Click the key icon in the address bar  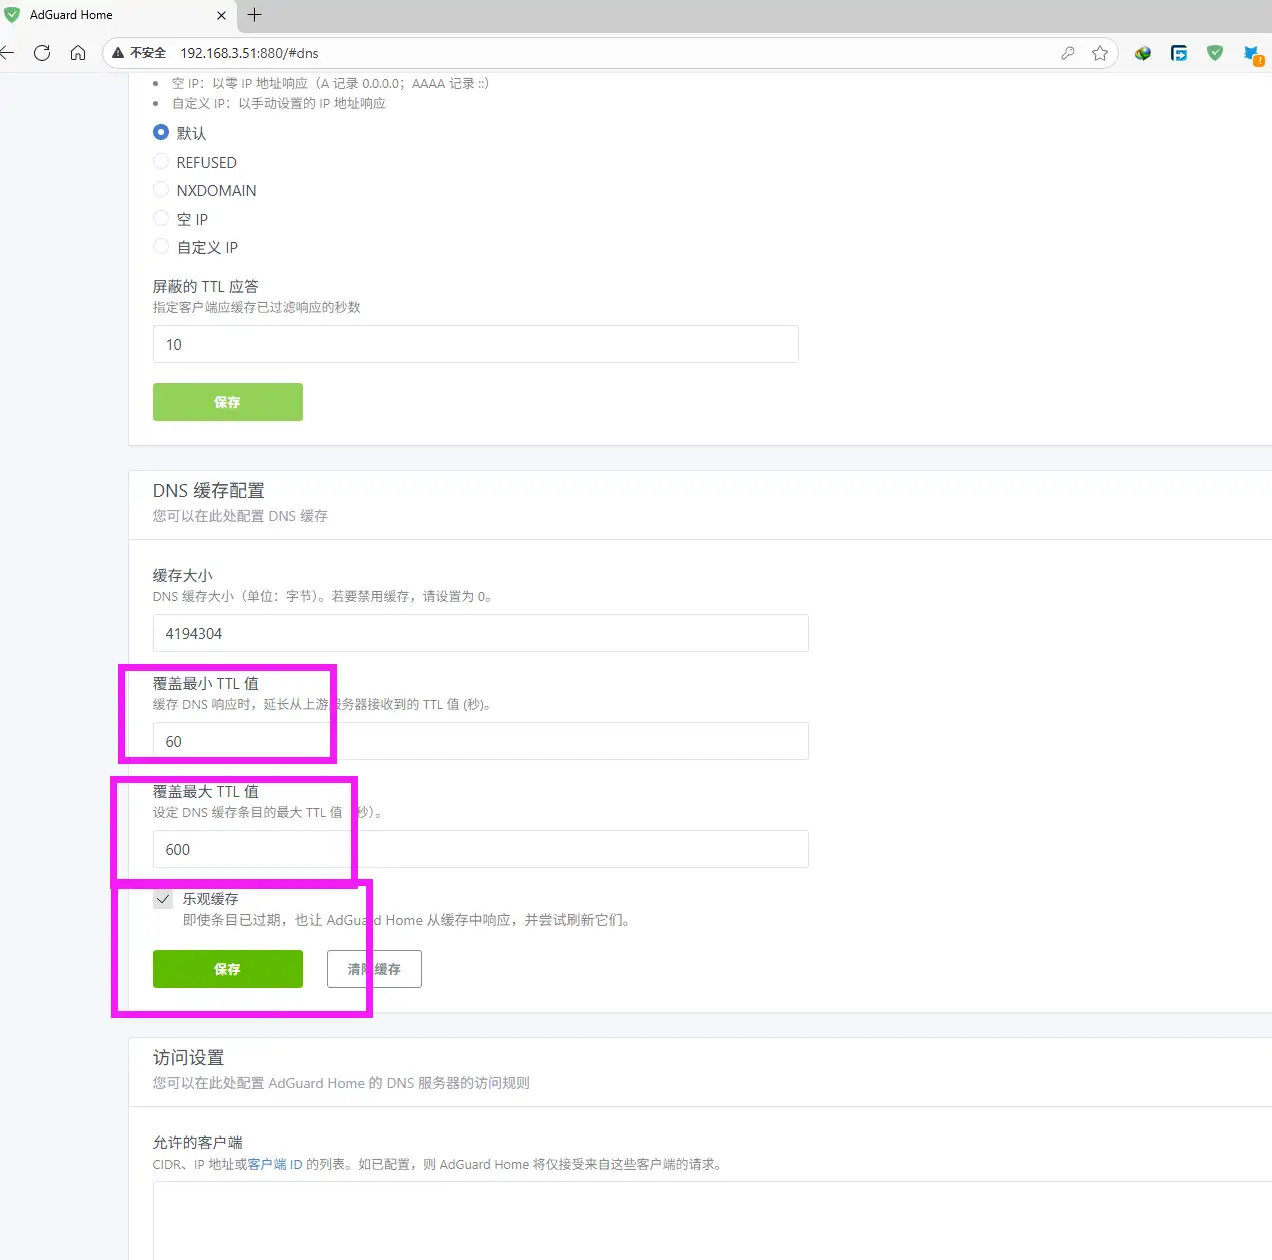(x=1068, y=53)
